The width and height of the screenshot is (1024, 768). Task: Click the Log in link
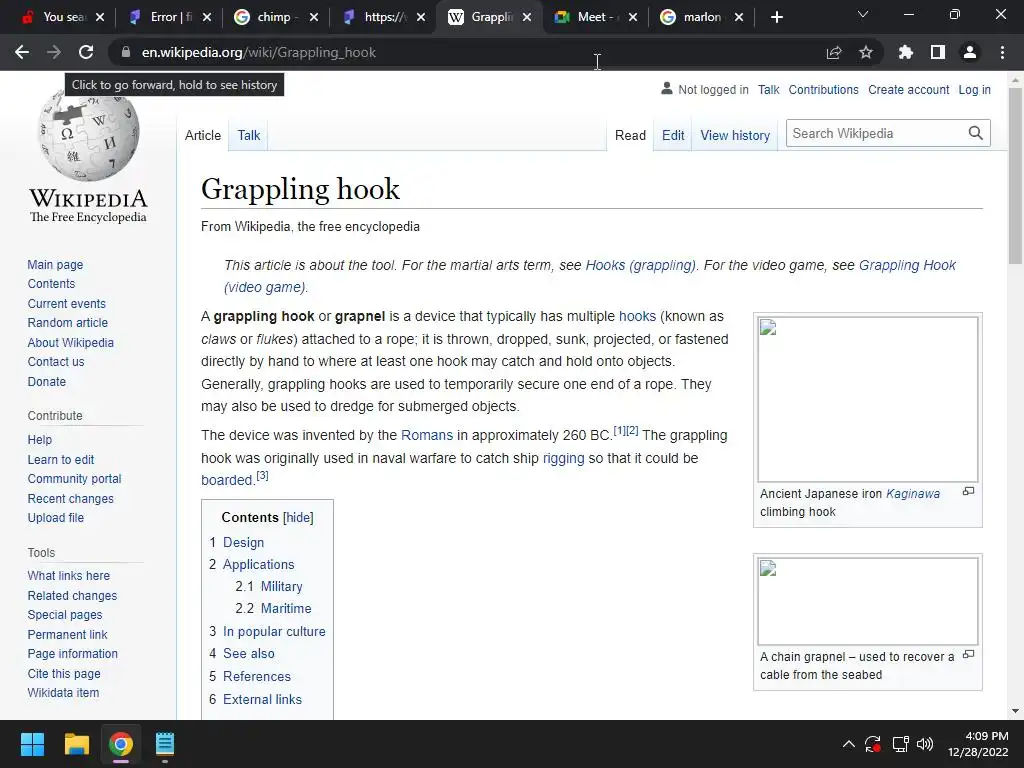pyautogui.click(x=974, y=89)
